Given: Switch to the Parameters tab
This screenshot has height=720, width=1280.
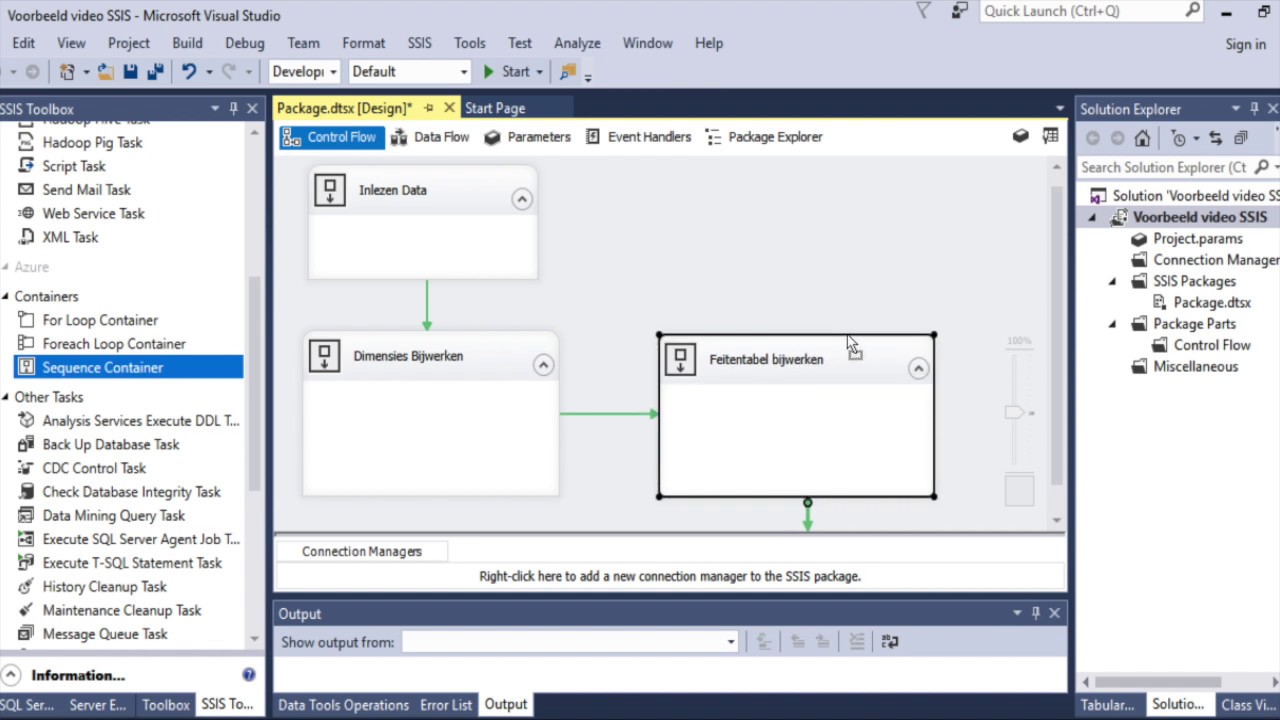Looking at the screenshot, I should click(527, 137).
